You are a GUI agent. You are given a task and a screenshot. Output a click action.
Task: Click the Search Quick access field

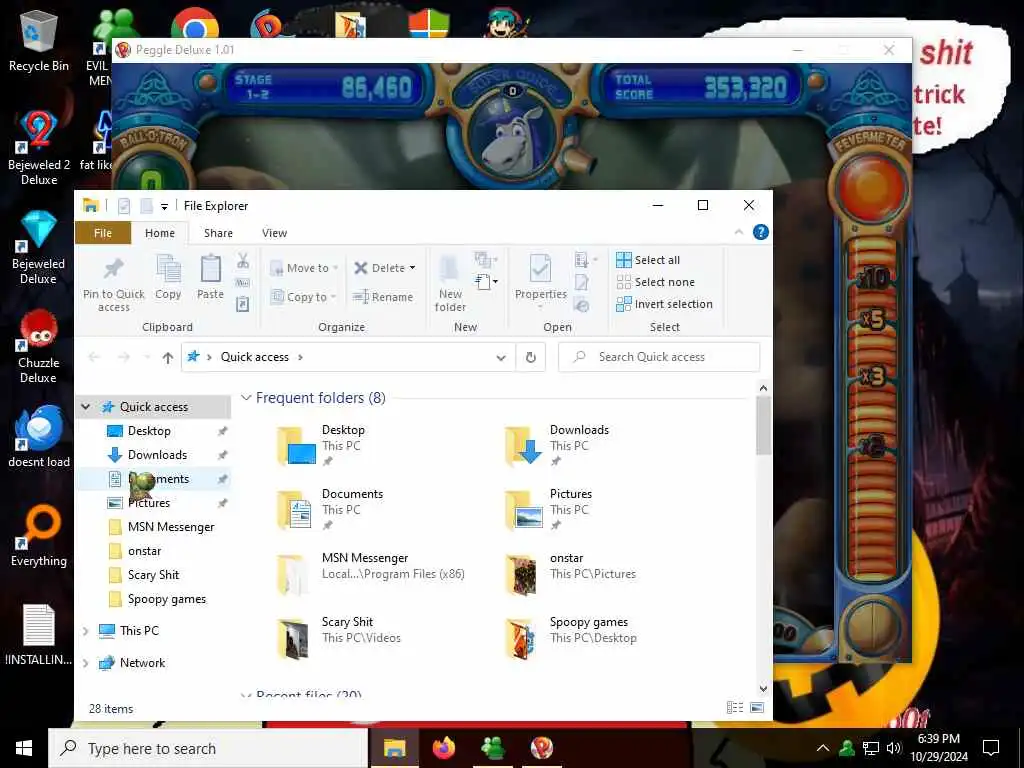tap(659, 357)
